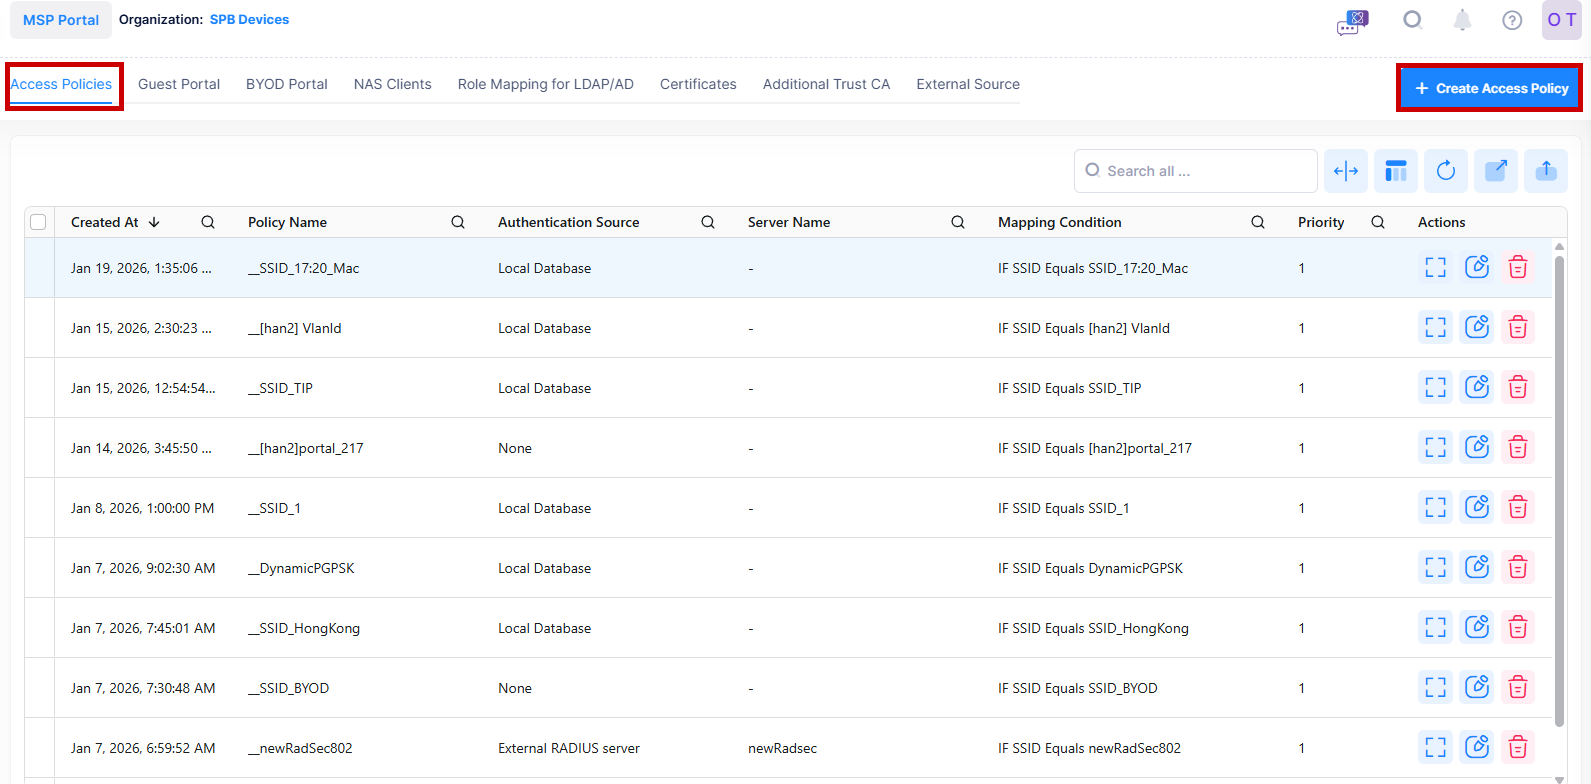1591x784 pixels.
Task: Click the table vertical scrollbar
Action: 1559,490
